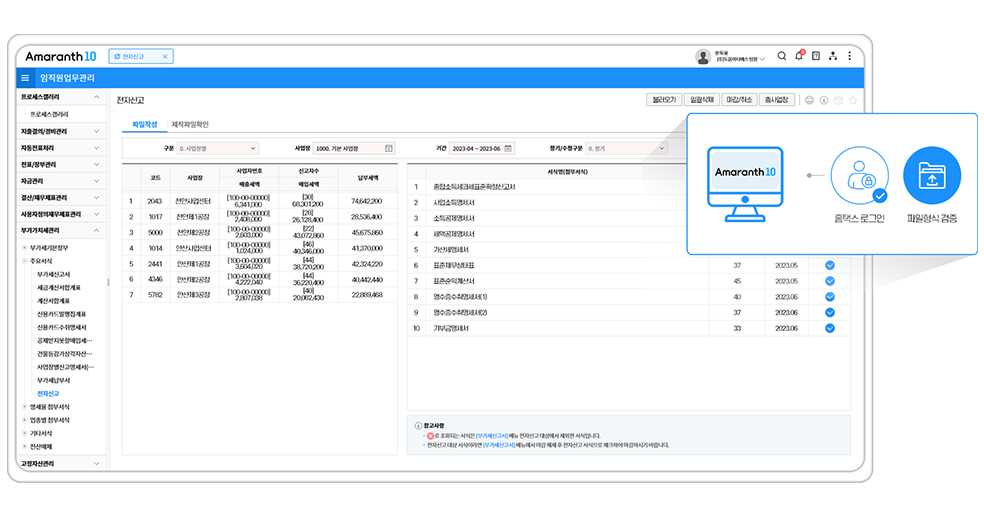Open the user profile dropdown arrow

762,60
